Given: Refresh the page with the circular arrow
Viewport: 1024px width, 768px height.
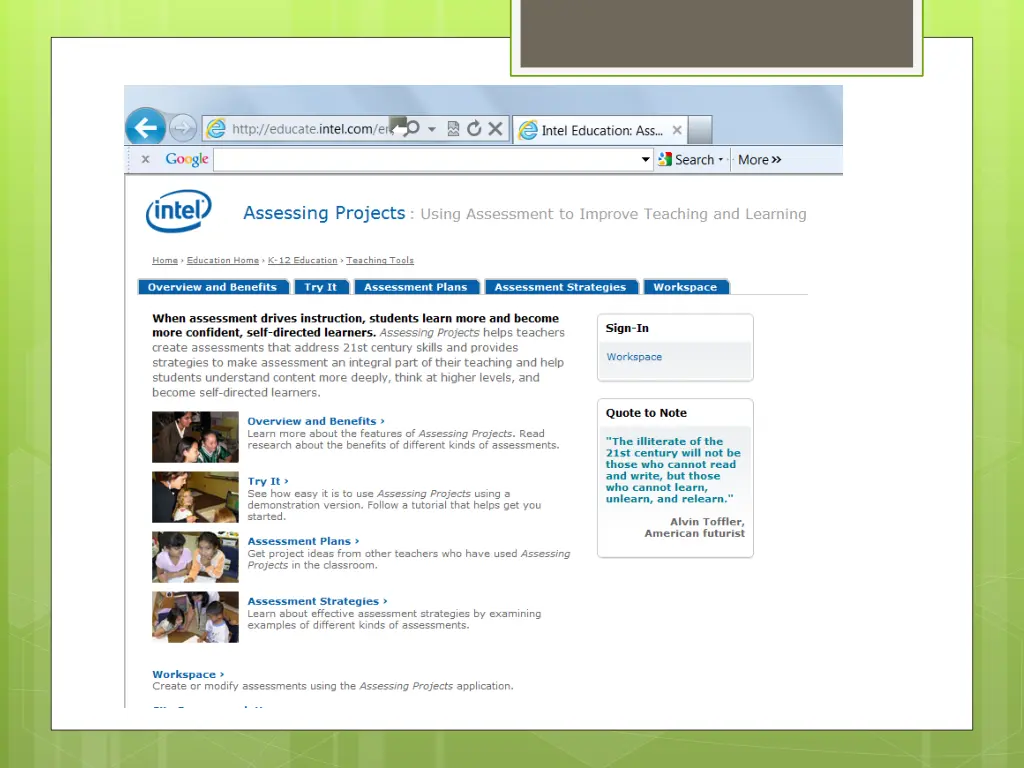Looking at the screenshot, I should click(x=474, y=129).
